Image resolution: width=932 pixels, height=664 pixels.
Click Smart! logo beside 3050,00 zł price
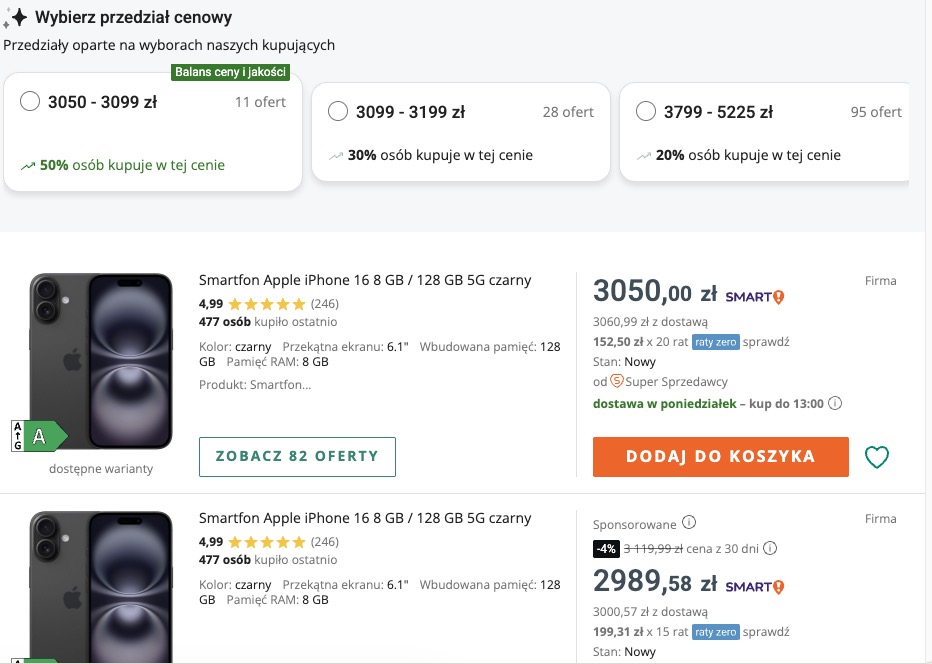coord(755,296)
